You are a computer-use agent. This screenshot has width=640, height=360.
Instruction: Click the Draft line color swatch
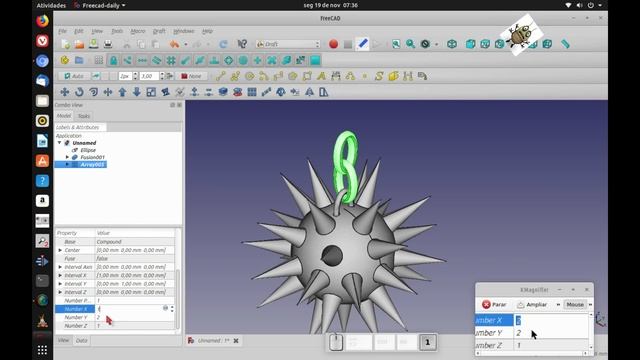click(x=105, y=76)
